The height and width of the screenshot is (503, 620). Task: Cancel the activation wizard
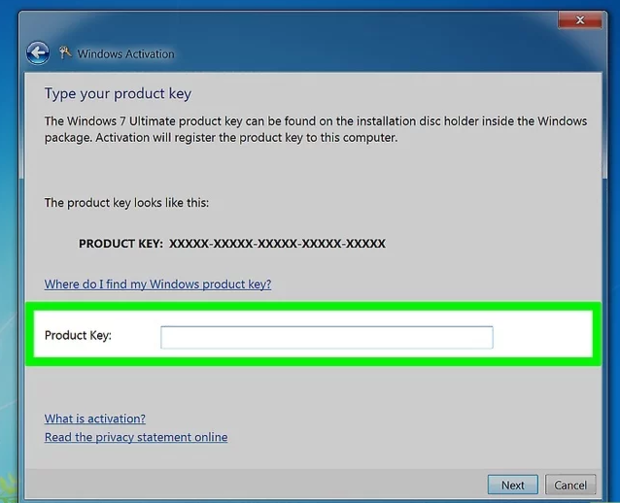coord(570,485)
